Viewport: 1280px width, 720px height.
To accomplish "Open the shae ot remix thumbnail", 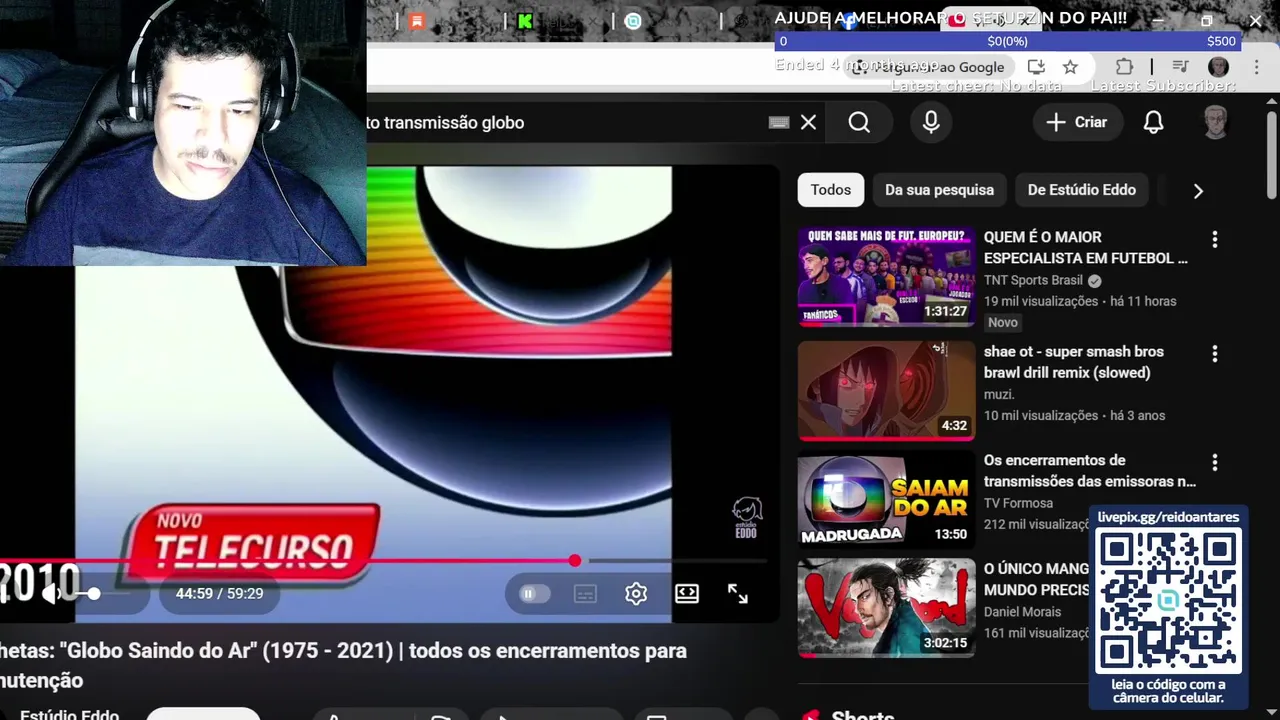I will (886, 391).
